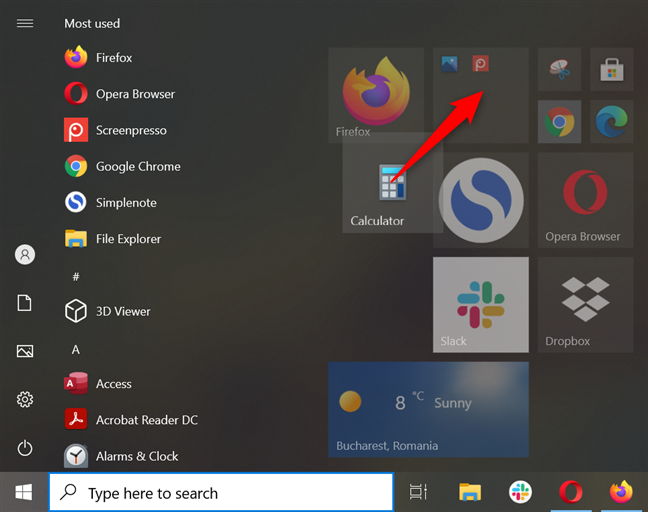Click the Type here to search box
Screen dimensions: 648x512
pos(221,492)
